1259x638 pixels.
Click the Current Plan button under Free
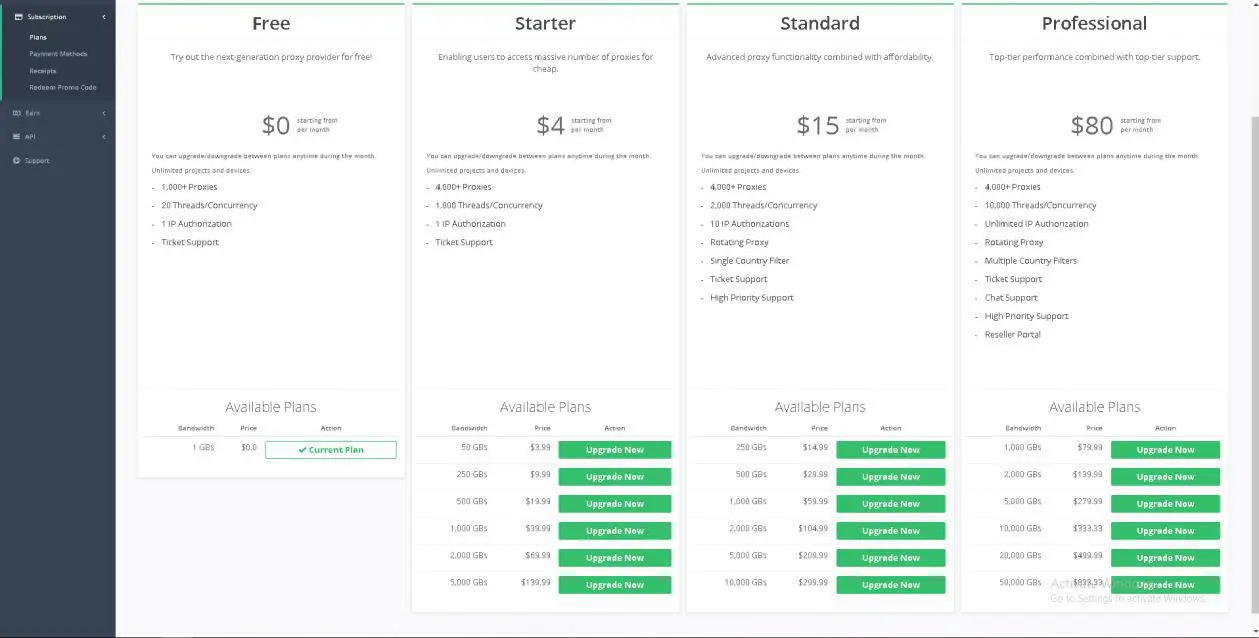(x=330, y=450)
